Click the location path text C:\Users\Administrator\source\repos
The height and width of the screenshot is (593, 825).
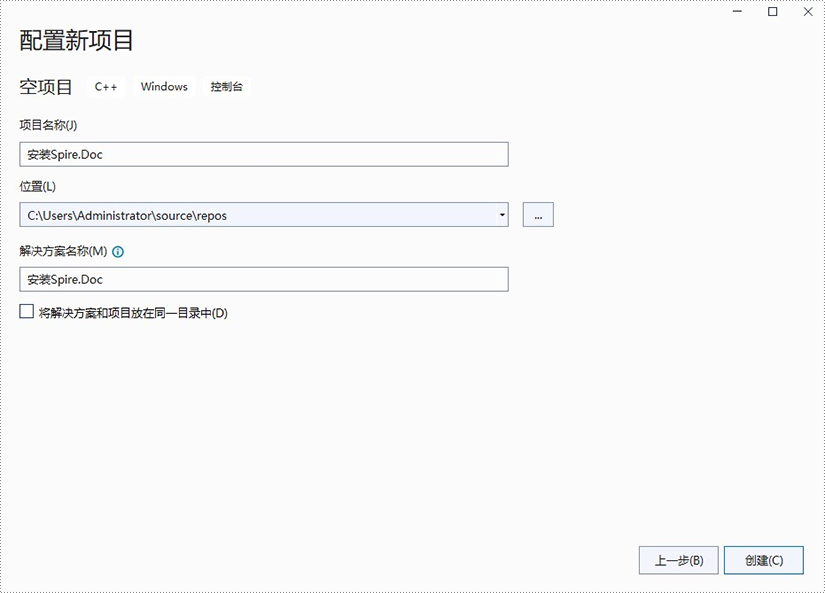127,216
